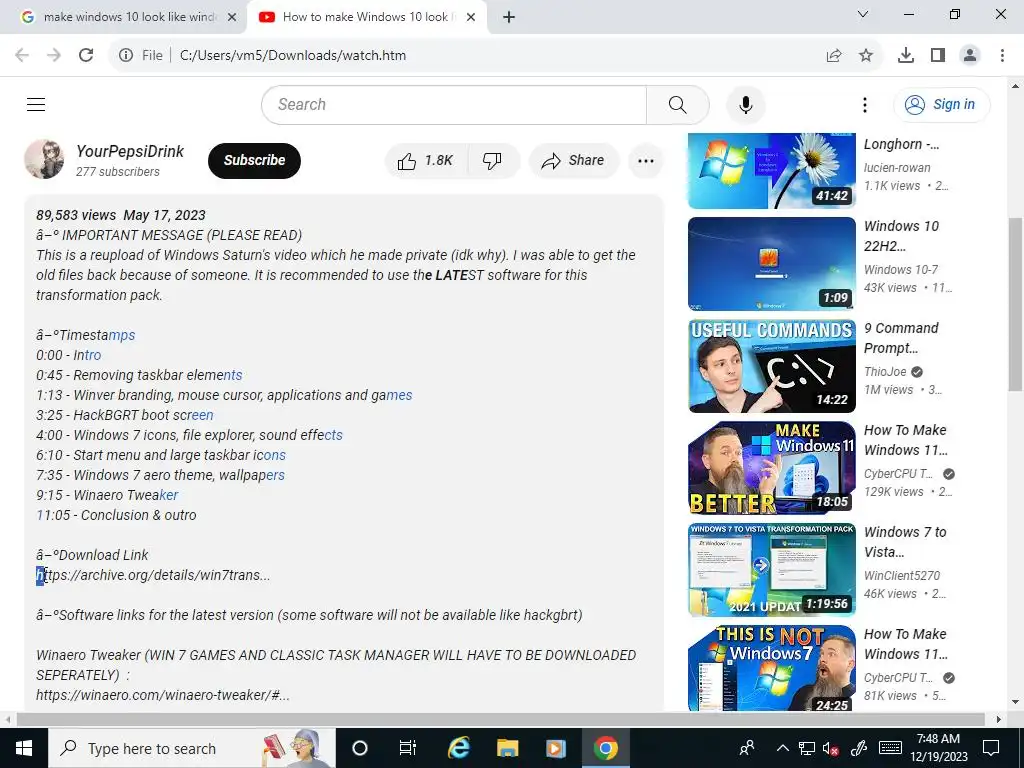Show hidden system tray icons

(782, 748)
